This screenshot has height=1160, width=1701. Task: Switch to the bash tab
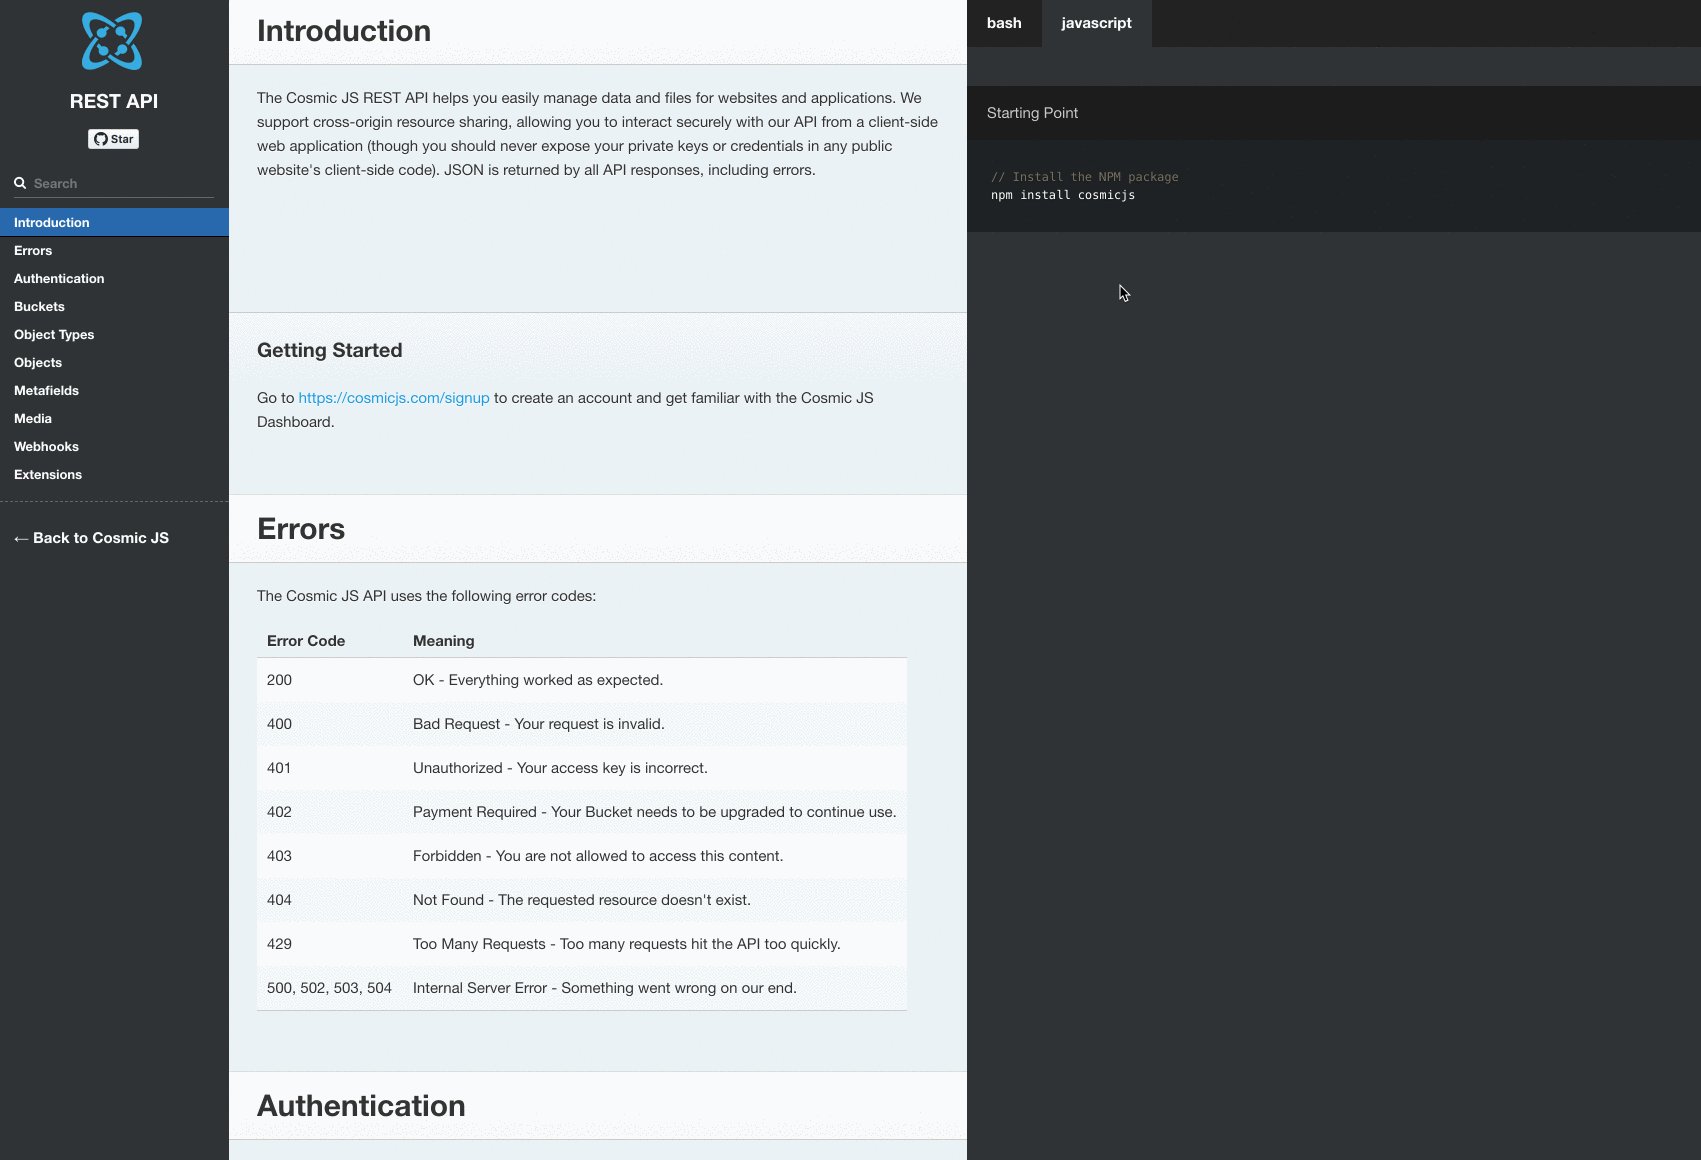[1004, 23]
